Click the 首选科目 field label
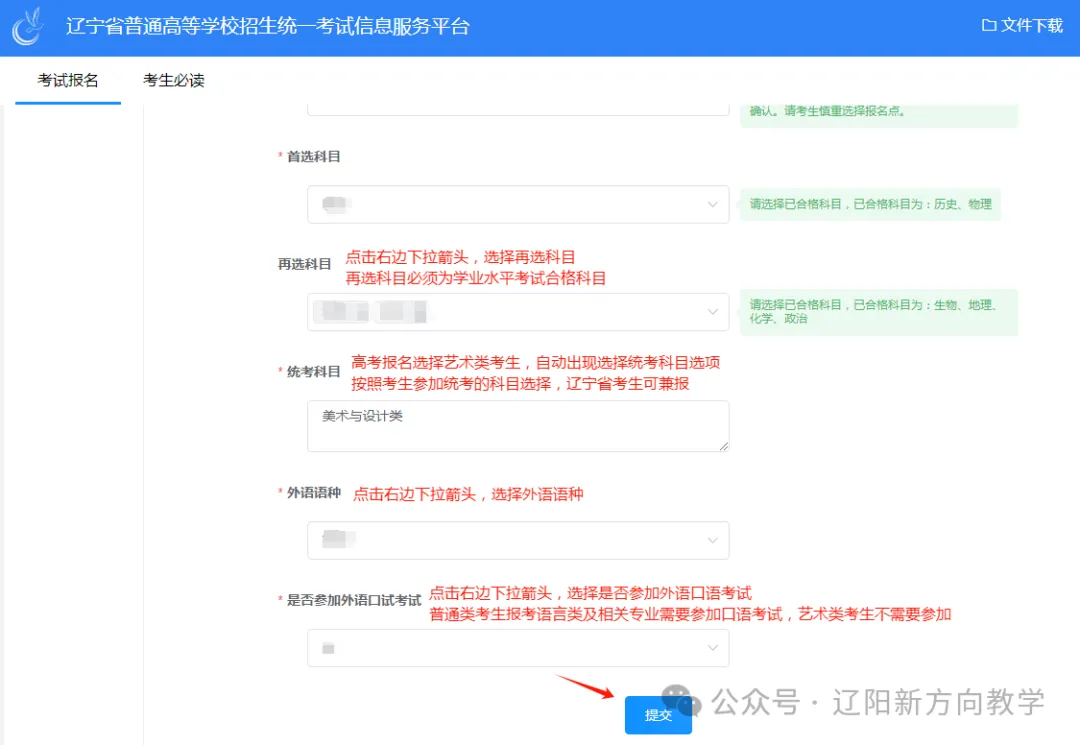The height and width of the screenshot is (745, 1080). pos(313,157)
